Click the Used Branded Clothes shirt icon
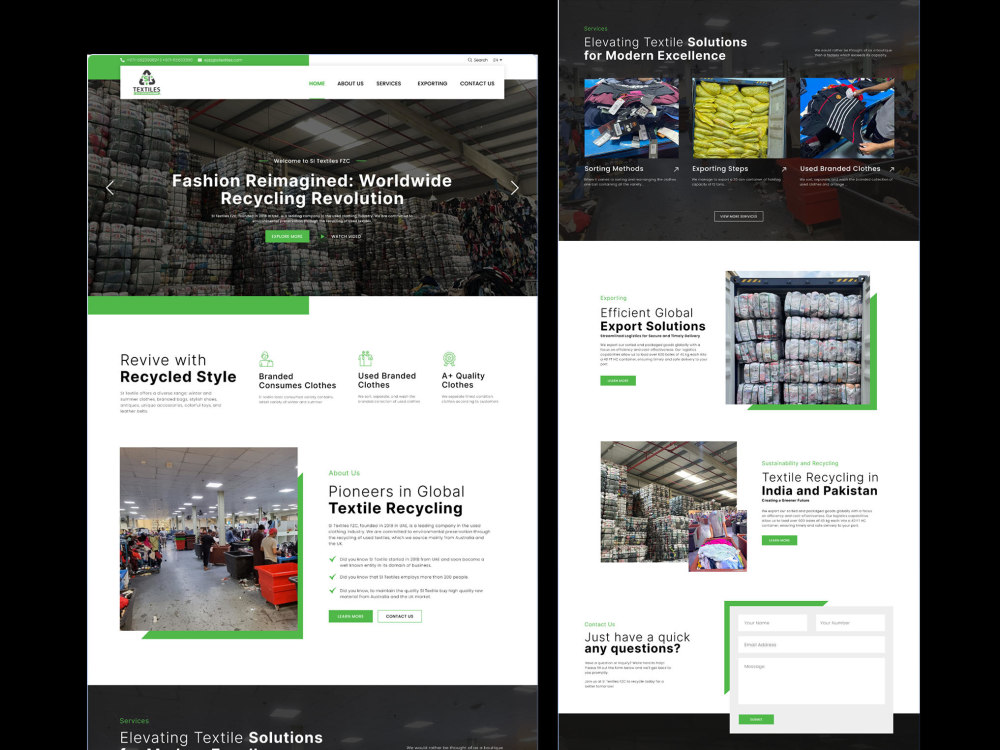The height and width of the screenshot is (750, 1000). [x=365, y=358]
